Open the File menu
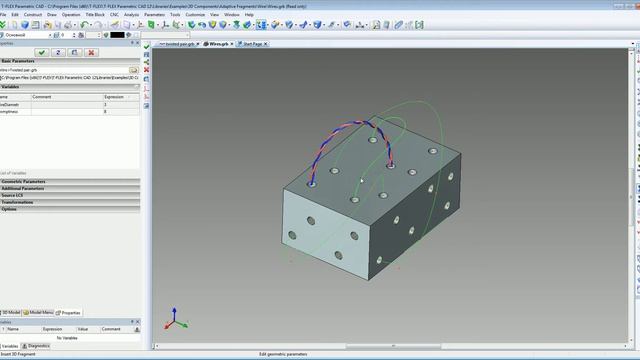The image size is (640, 360). pyautogui.click(x=3, y=15)
